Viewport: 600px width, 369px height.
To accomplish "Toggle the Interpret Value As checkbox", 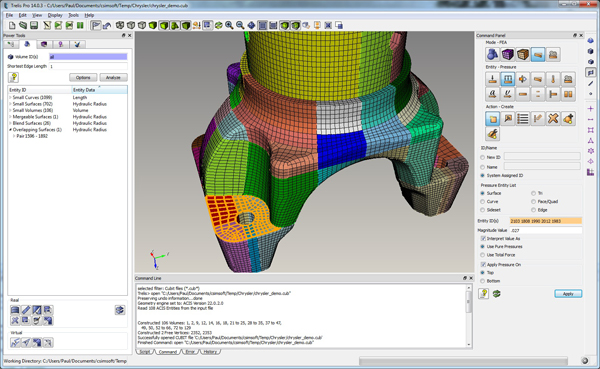I will [x=483, y=238].
